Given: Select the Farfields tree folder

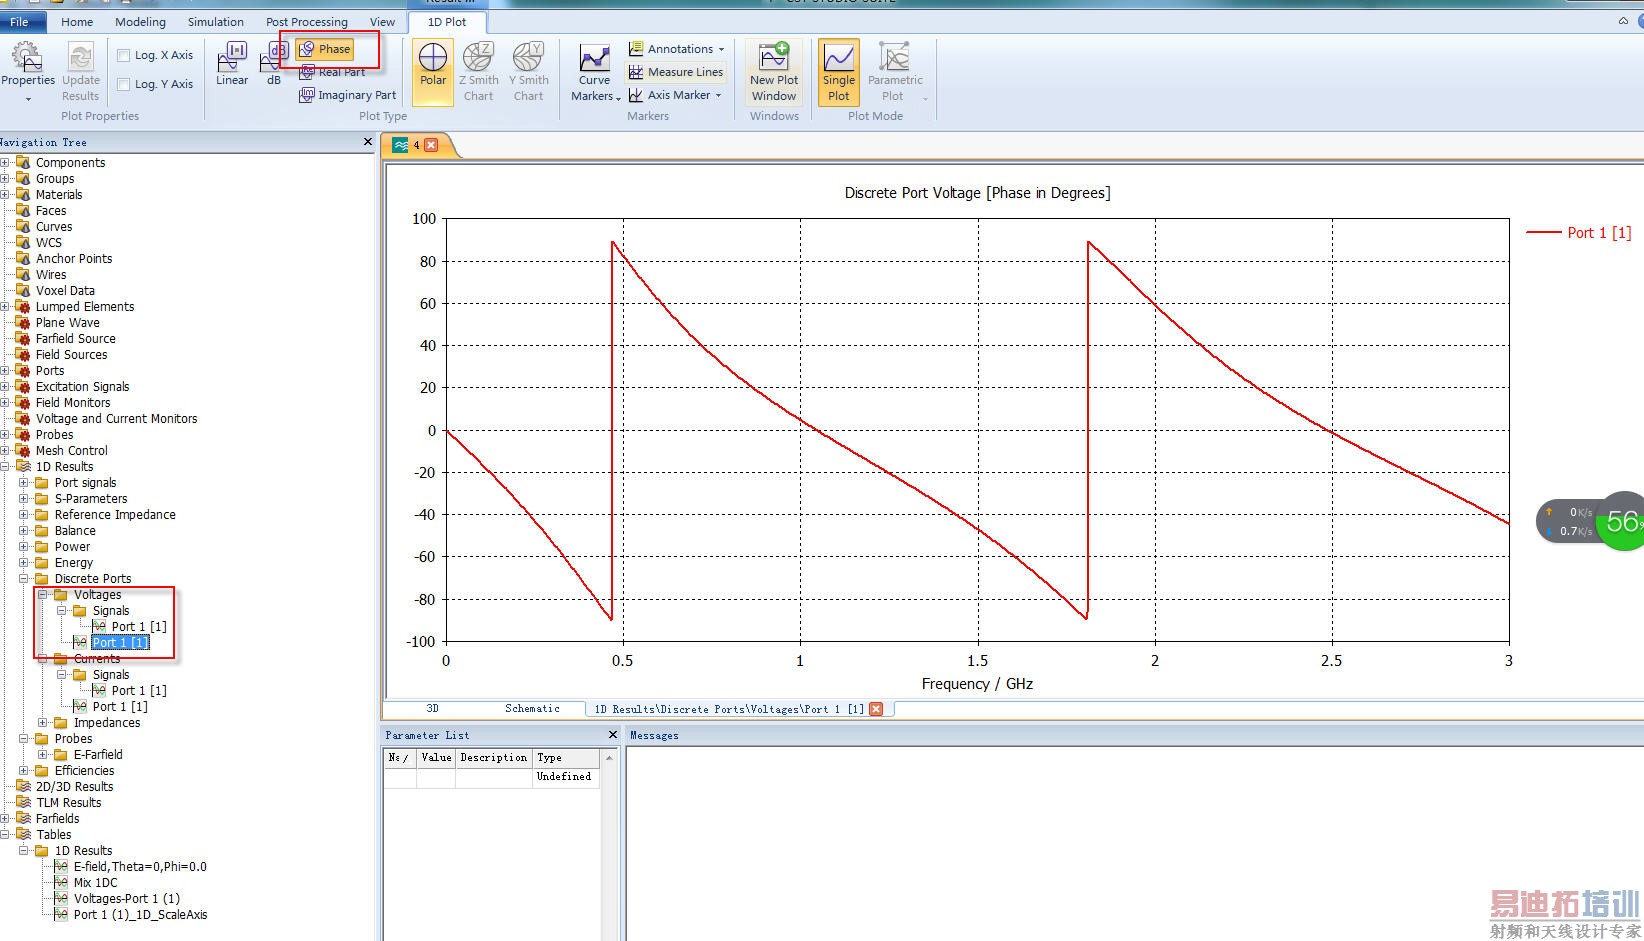Looking at the screenshot, I should click(x=57, y=819).
